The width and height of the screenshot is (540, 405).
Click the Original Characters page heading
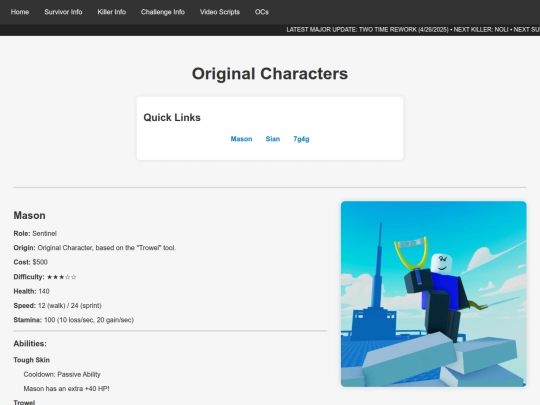pos(270,74)
